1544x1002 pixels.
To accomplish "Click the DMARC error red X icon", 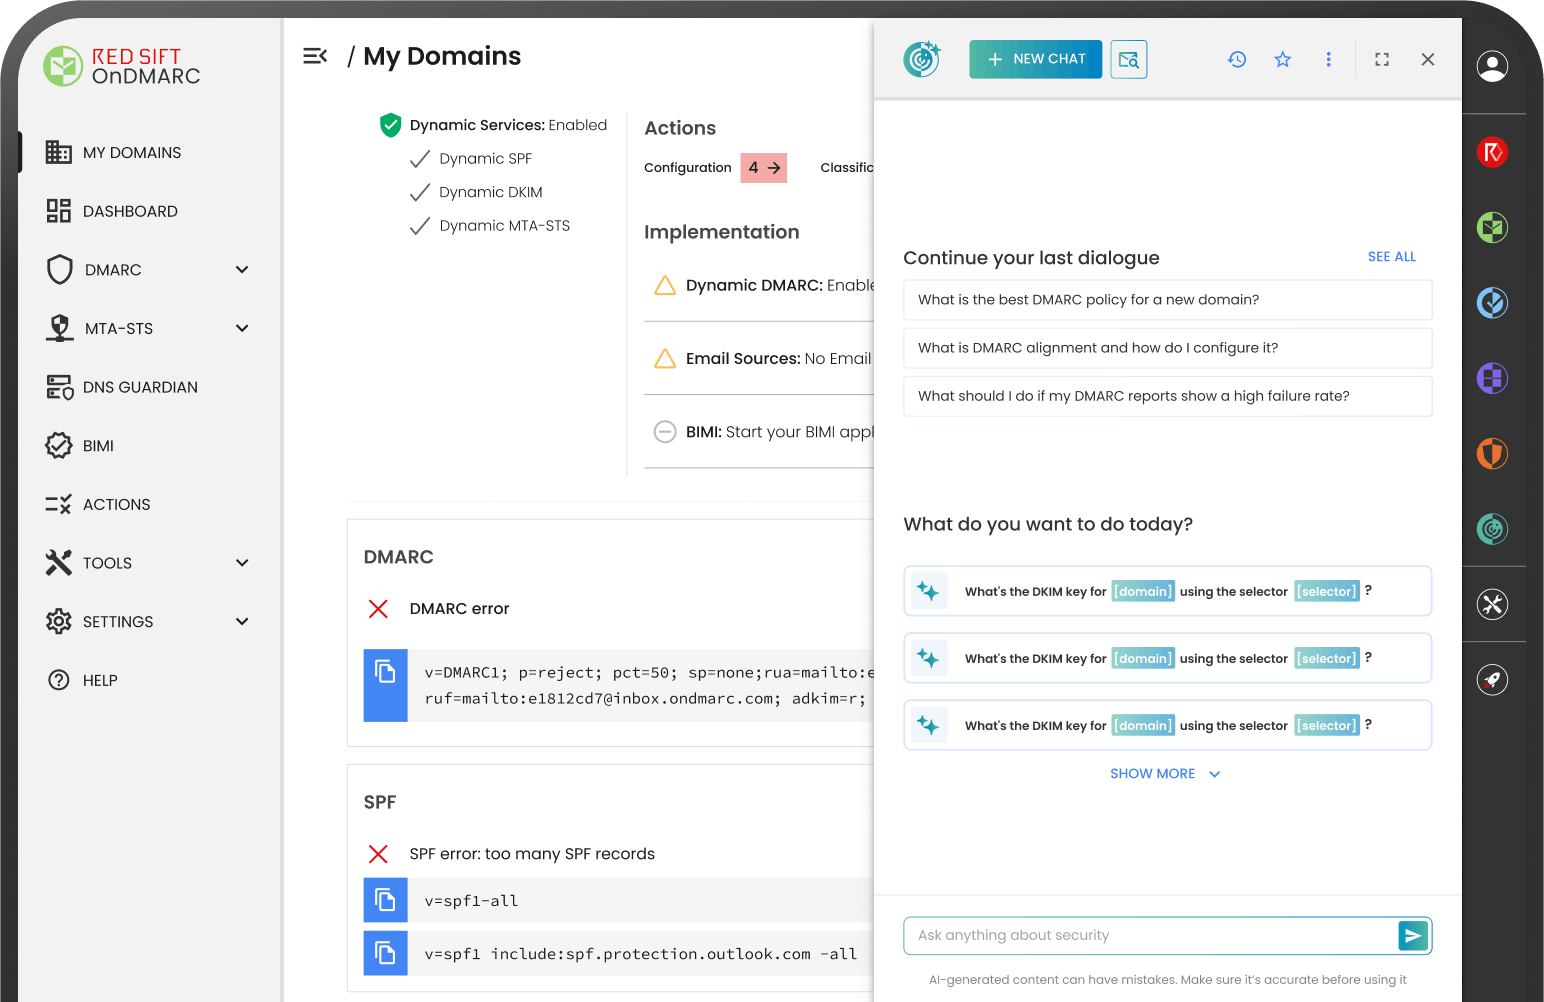I will click(x=378, y=609).
